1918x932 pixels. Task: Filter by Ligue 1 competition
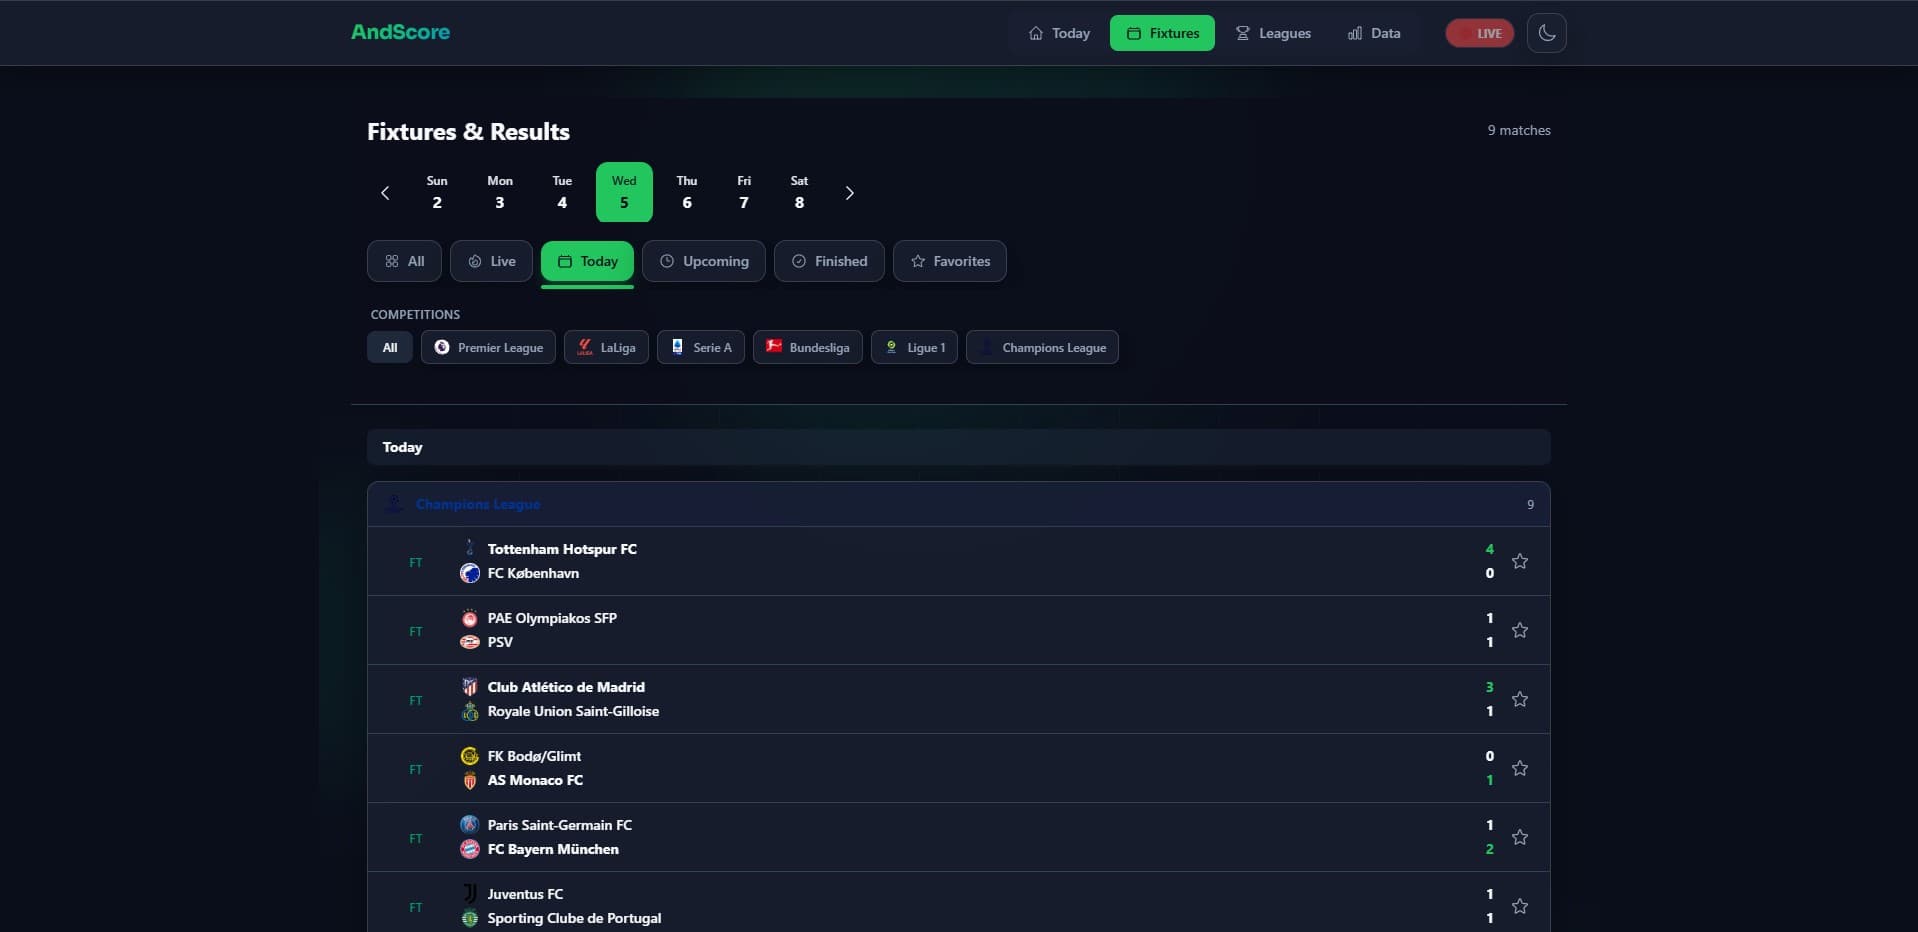pos(915,347)
